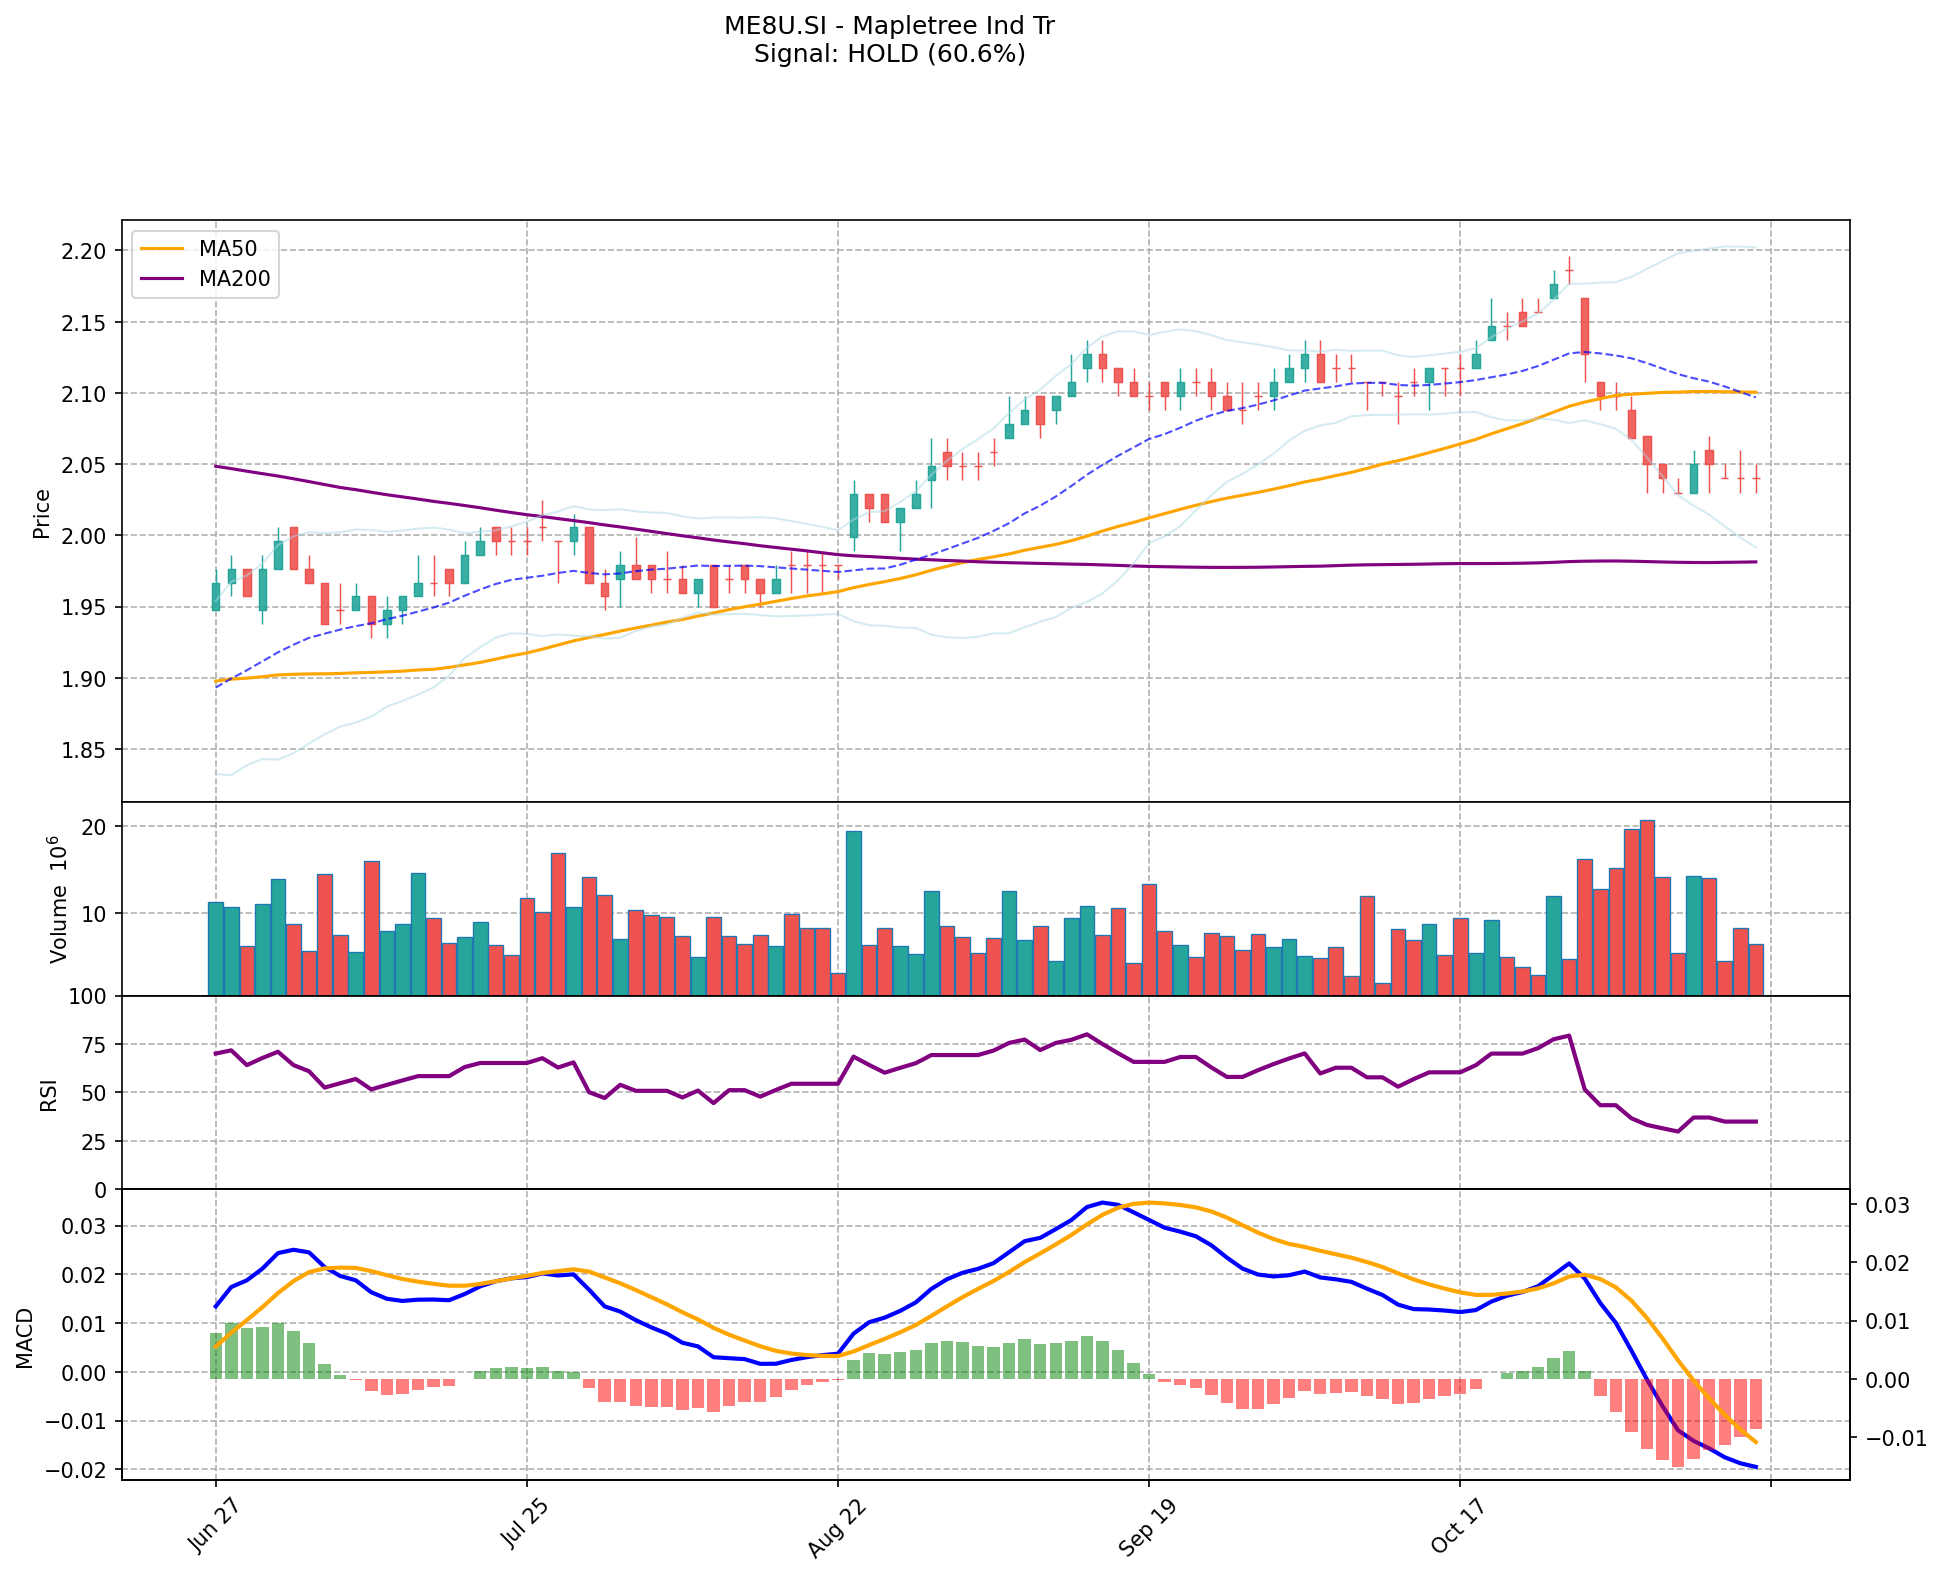Click the 75 tick on RSI axis
1943x1576 pixels.
(94, 1045)
